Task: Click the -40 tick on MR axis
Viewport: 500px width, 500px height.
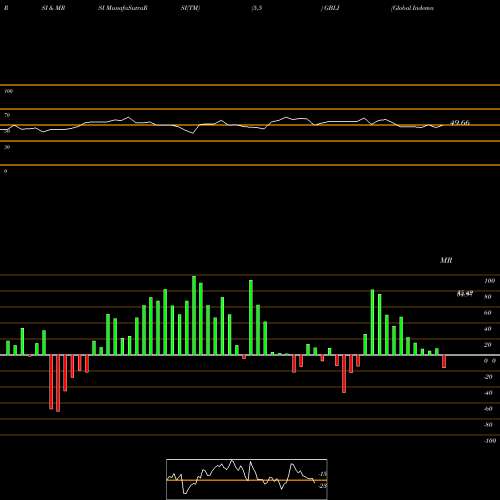Action: pyautogui.click(x=488, y=393)
